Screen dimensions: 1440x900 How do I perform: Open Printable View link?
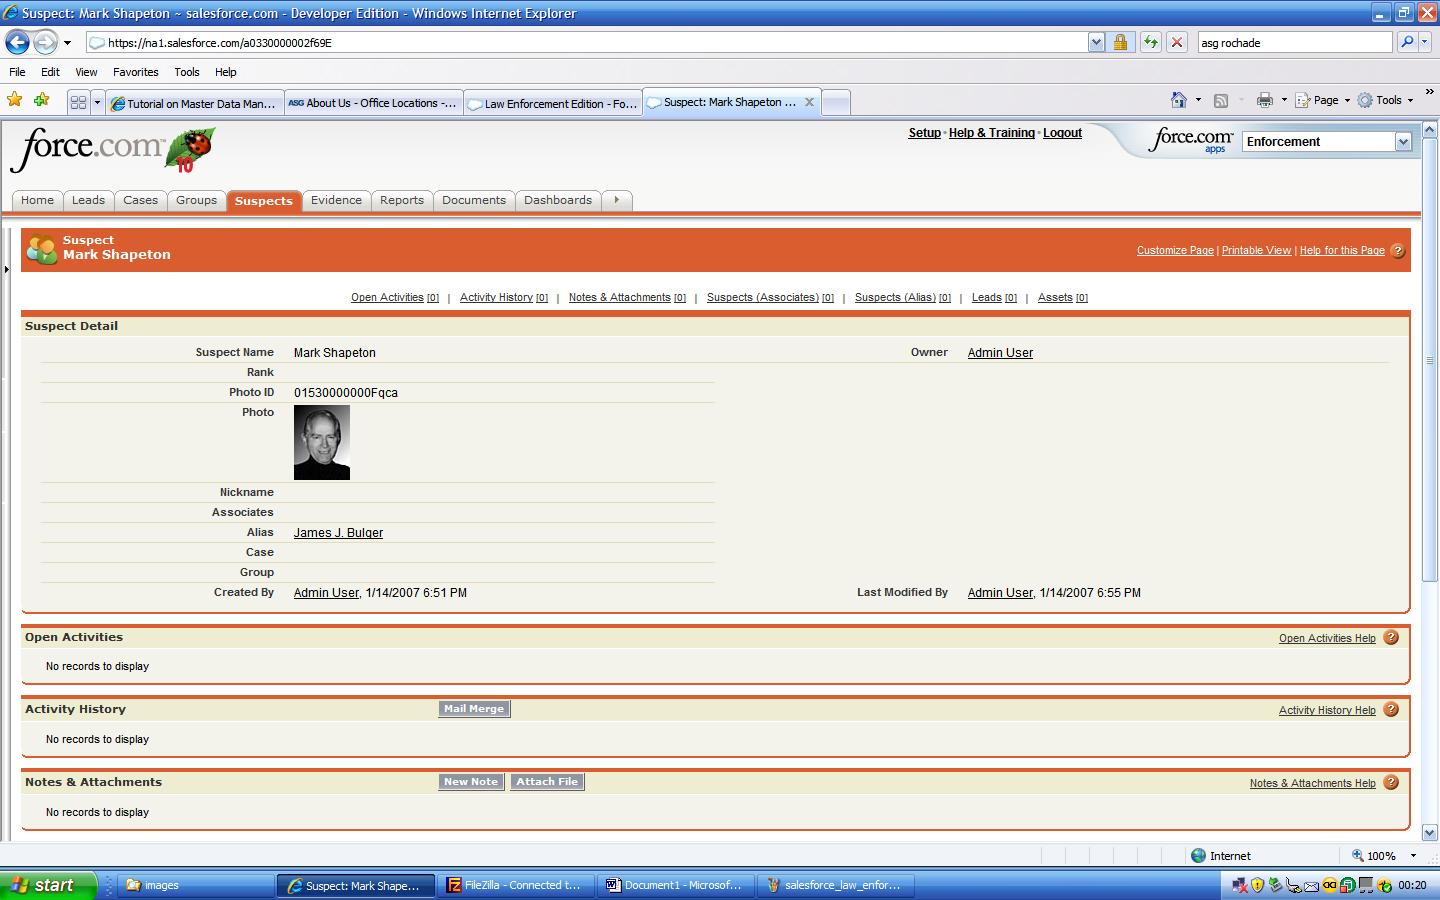point(1256,251)
